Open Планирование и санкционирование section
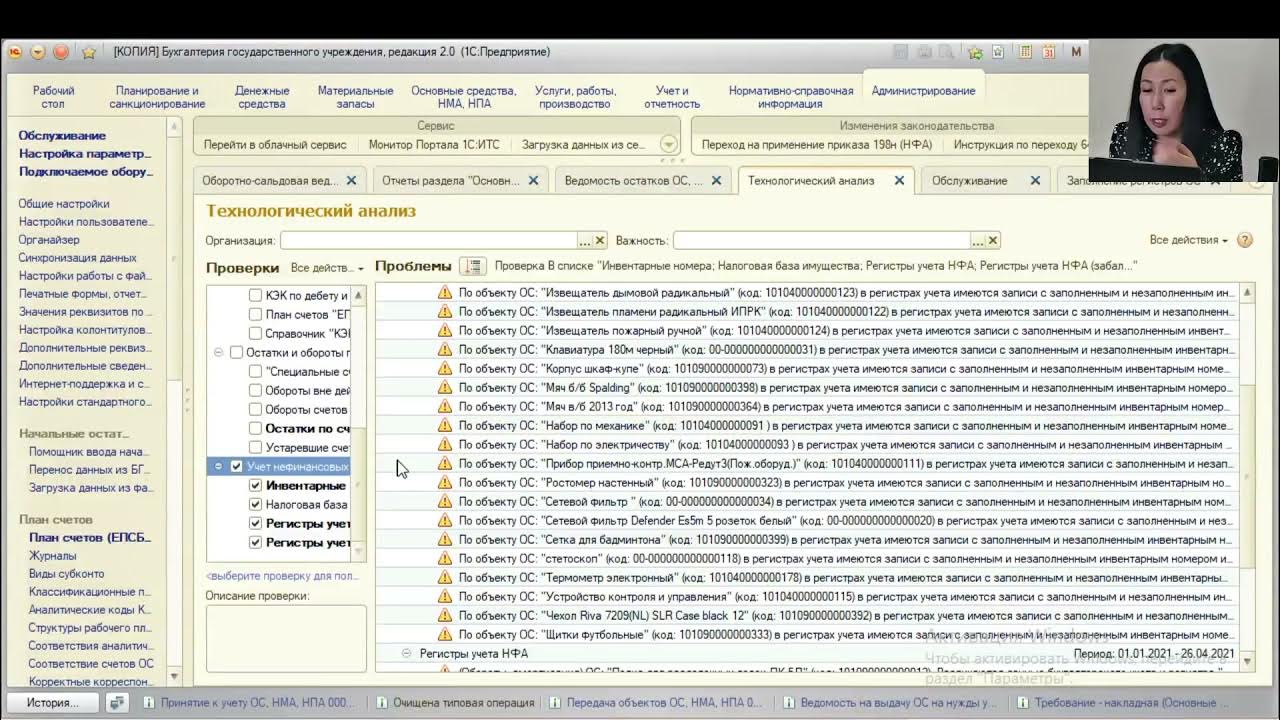The image size is (1280, 720). pyautogui.click(x=157, y=97)
